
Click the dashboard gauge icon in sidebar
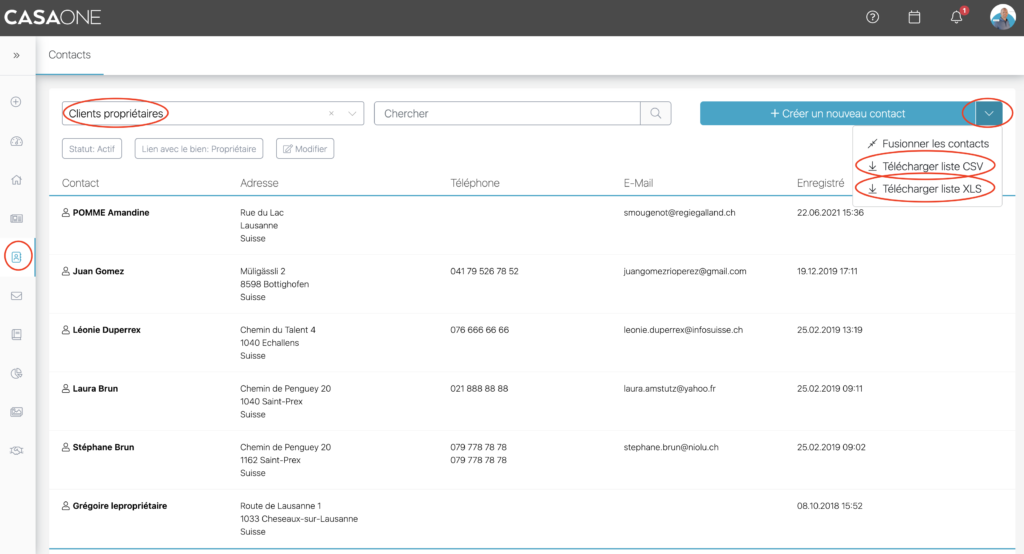click(x=17, y=141)
